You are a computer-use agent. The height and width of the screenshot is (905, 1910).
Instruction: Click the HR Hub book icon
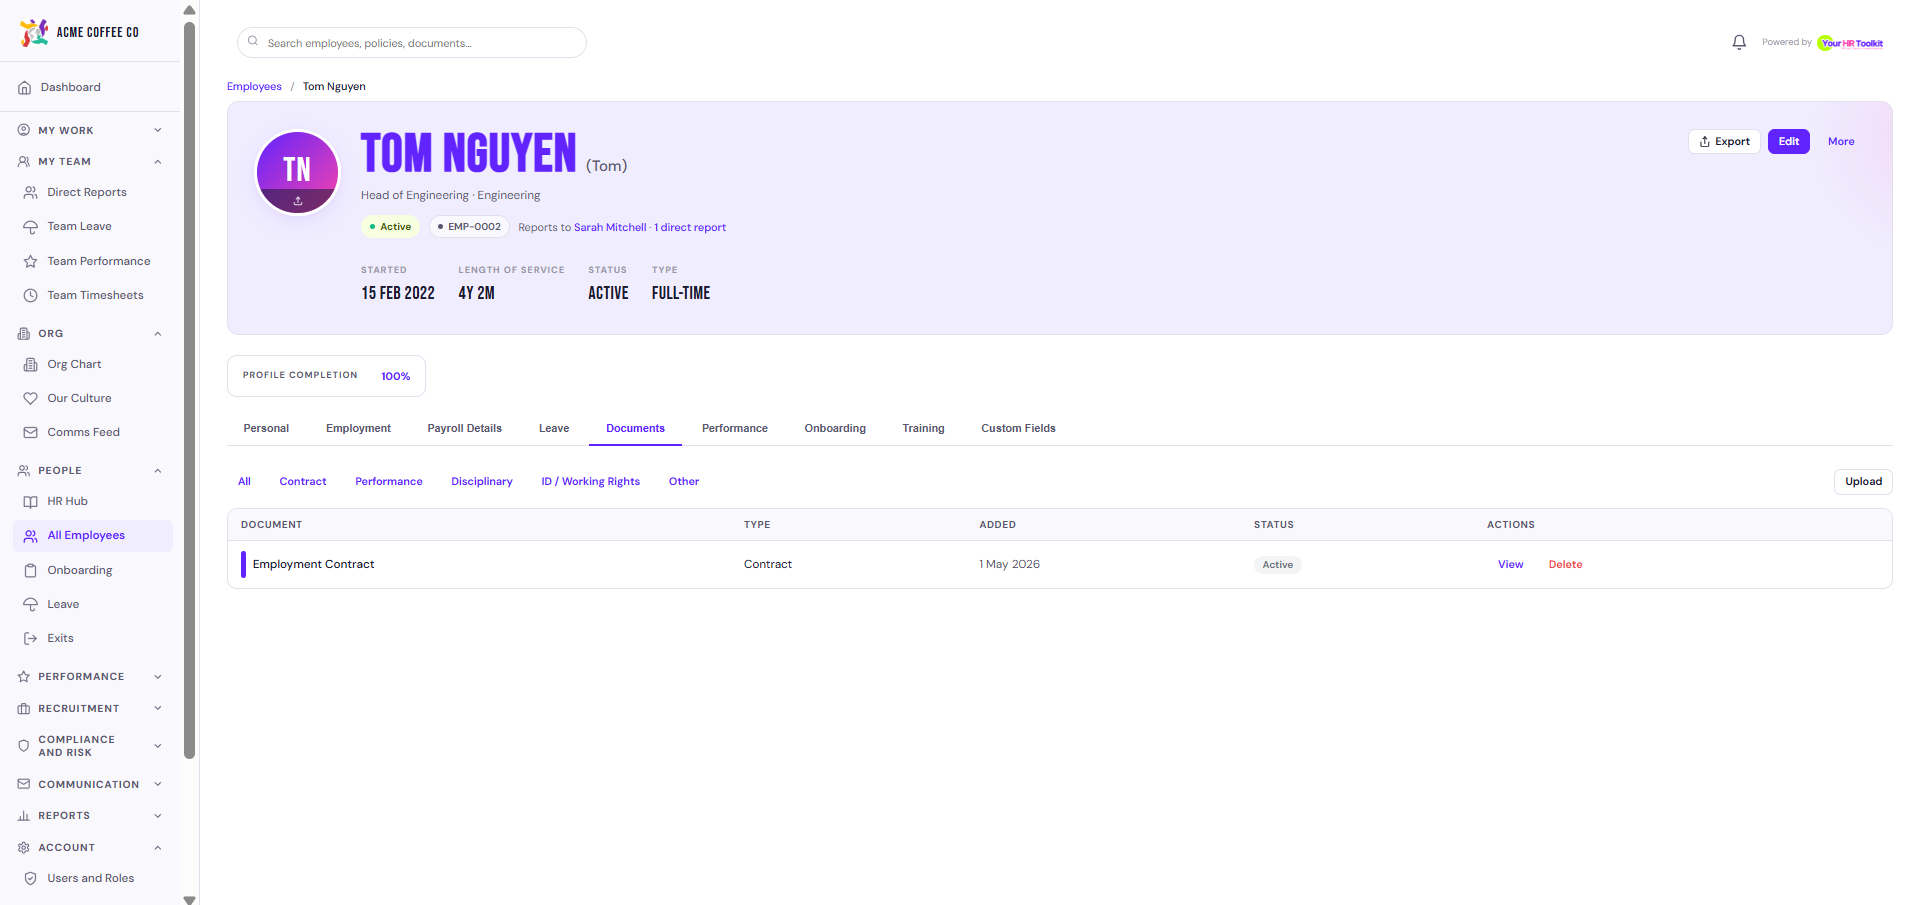30,502
